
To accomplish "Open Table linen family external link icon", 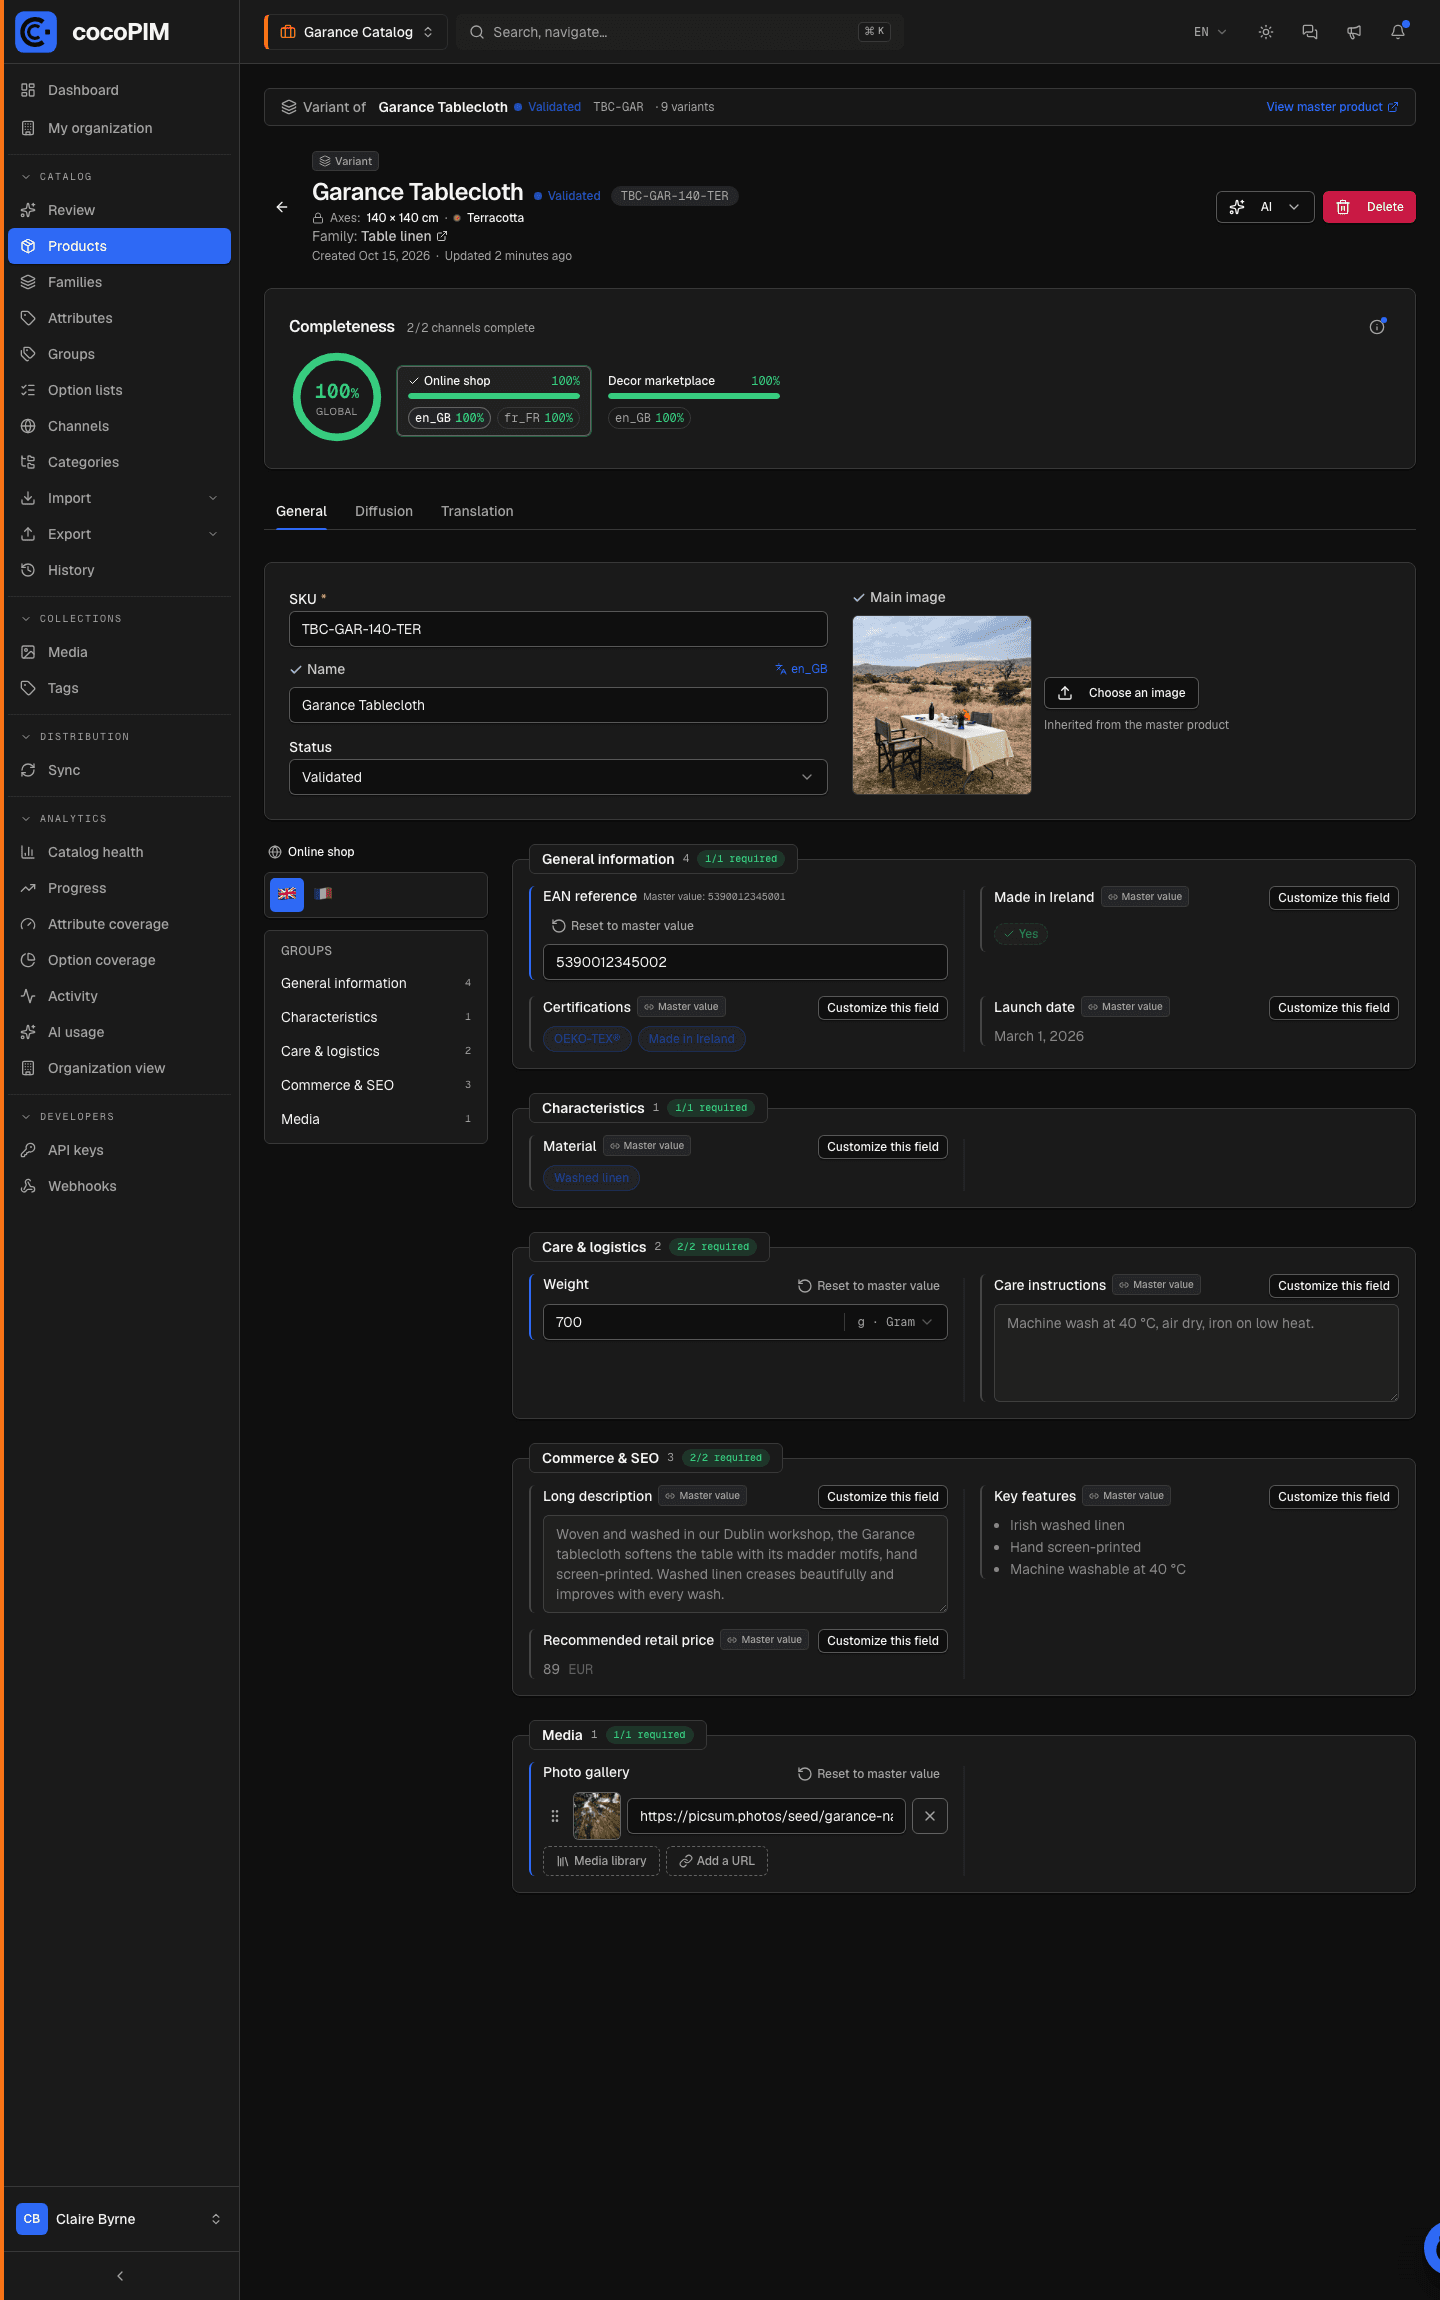I will tap(442, 237).
